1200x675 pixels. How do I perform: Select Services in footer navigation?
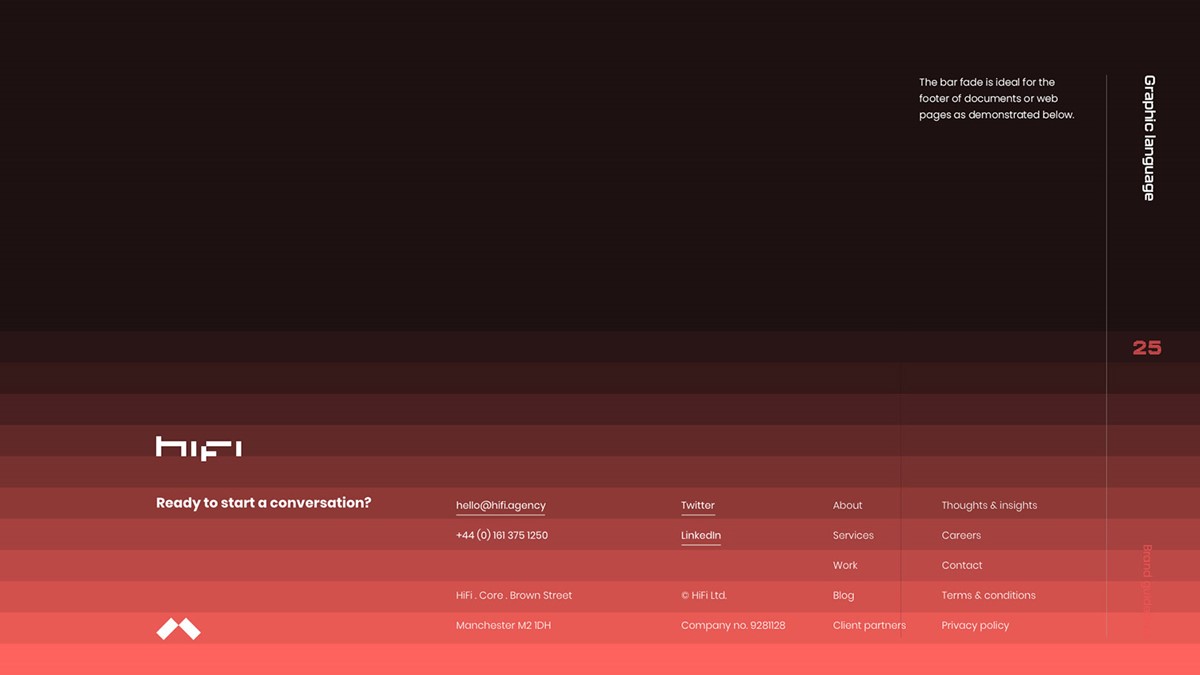point(852,536)
